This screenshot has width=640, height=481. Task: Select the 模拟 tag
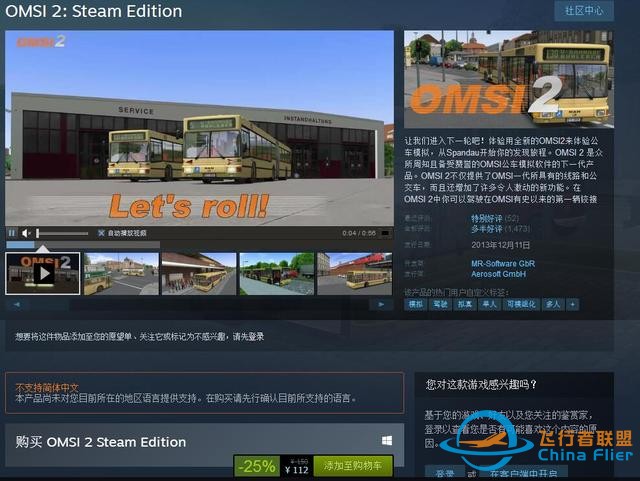pos(416,305)
